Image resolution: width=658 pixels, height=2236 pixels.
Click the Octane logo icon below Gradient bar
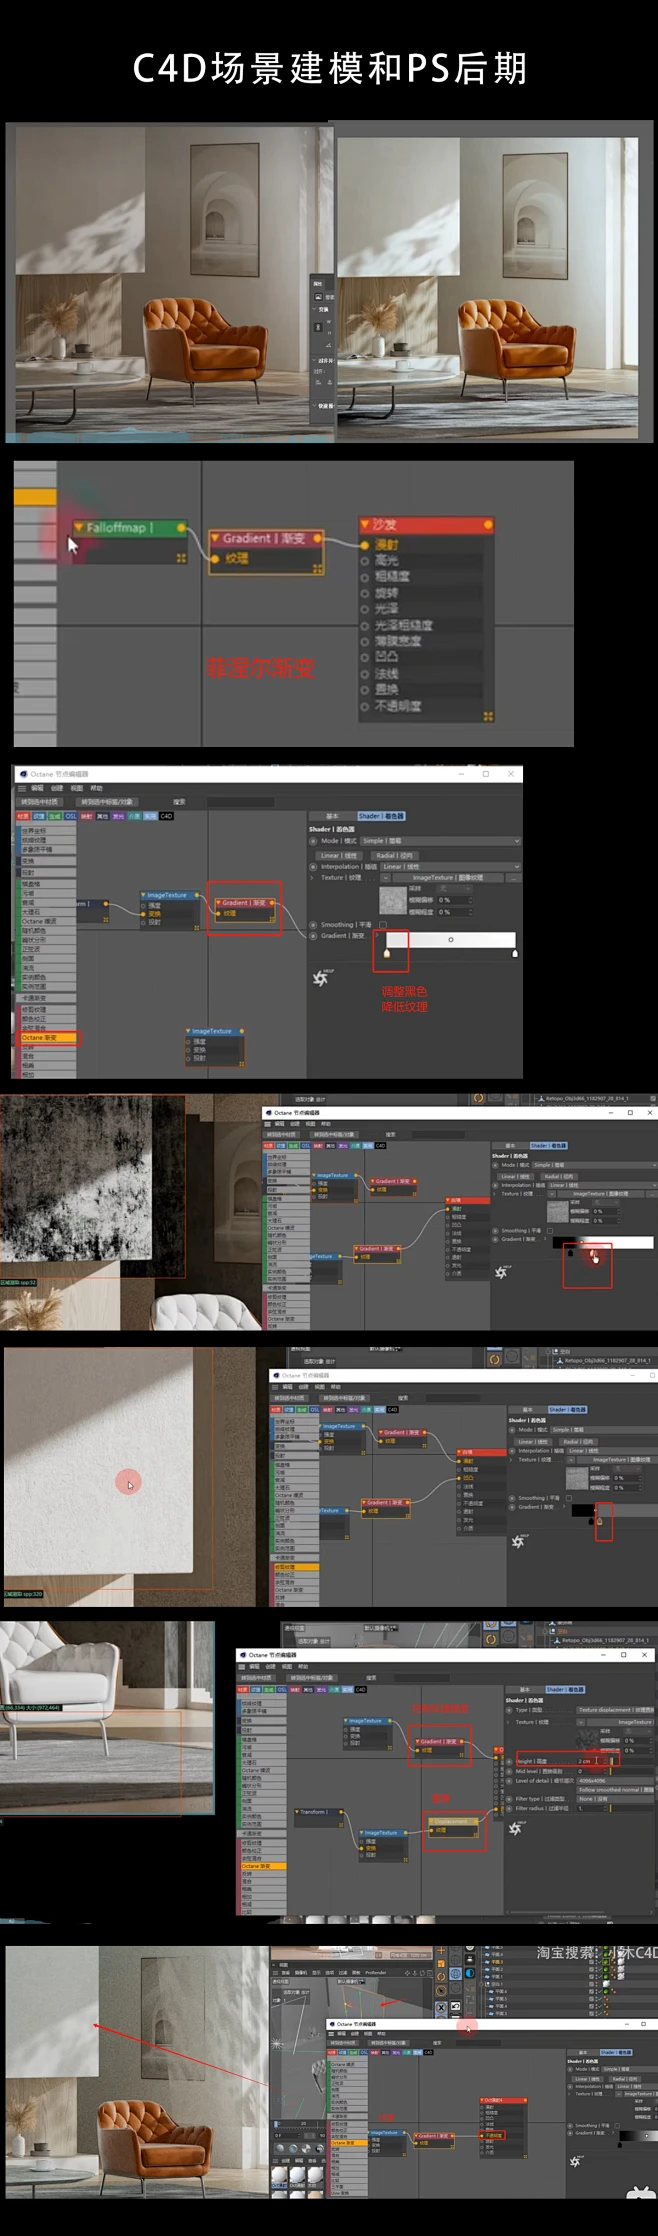pos(321,978)
